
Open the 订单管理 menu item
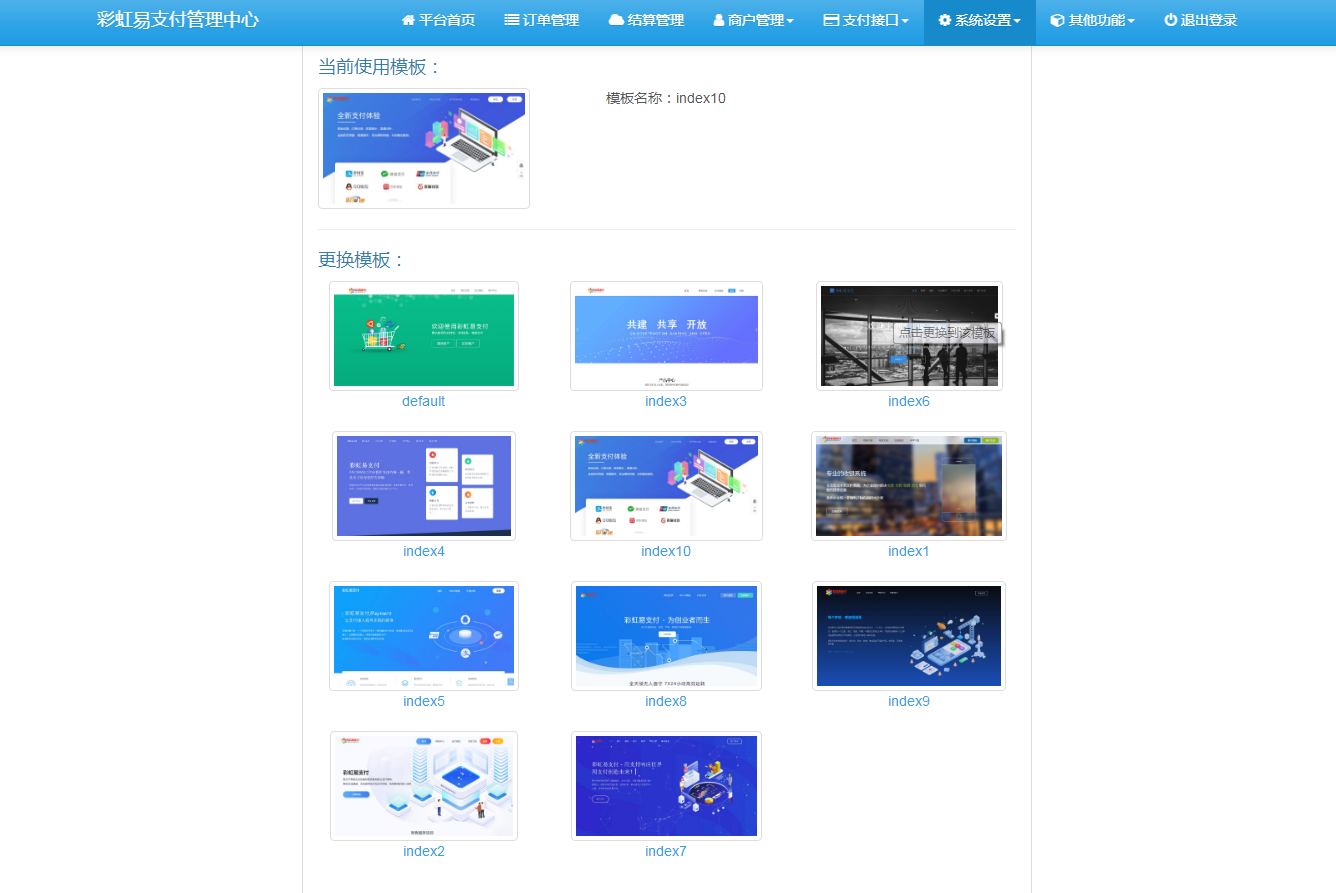point(550,20)
